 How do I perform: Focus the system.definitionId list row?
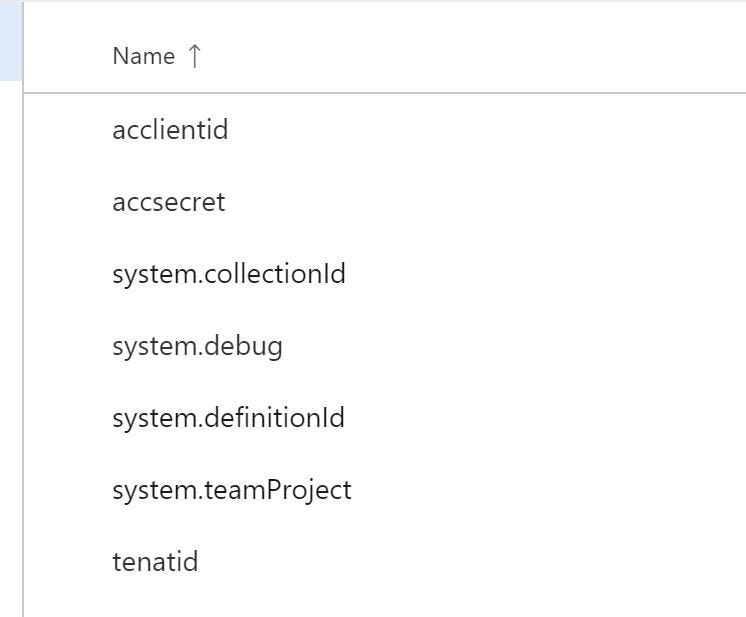pyautogui.click(x=400, y=418)
